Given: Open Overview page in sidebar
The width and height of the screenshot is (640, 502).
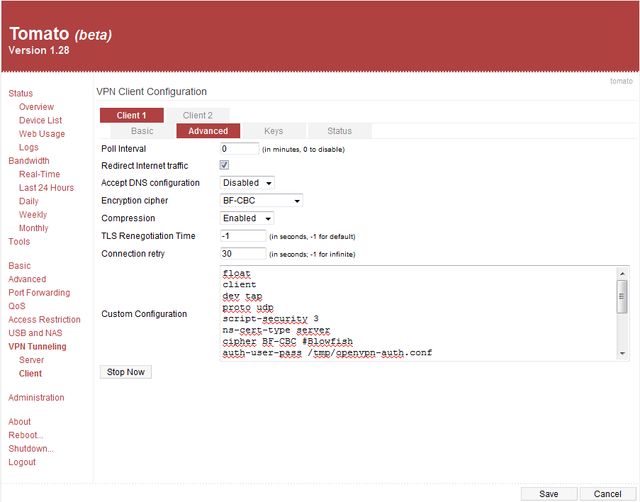Looking at the screenshot, I should click(36, 107).
